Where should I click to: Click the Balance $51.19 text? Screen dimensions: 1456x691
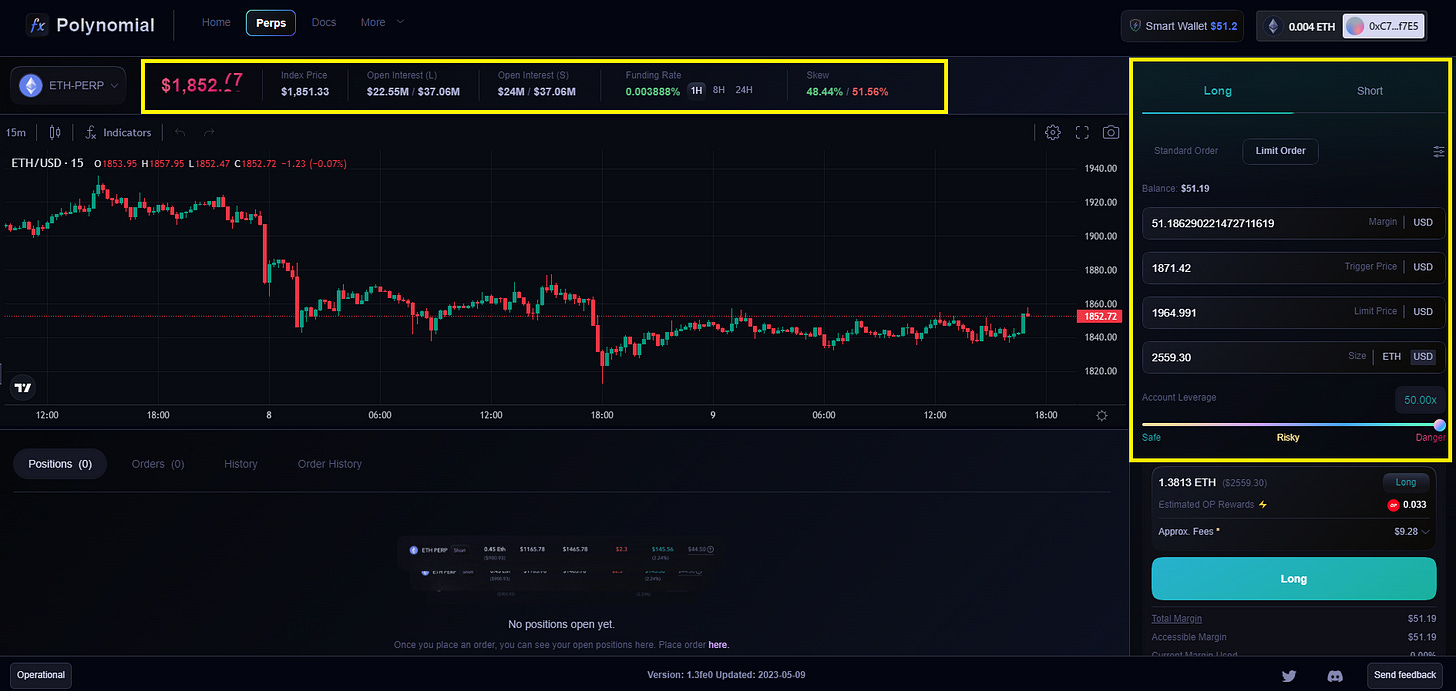[x=1176, y=188]
